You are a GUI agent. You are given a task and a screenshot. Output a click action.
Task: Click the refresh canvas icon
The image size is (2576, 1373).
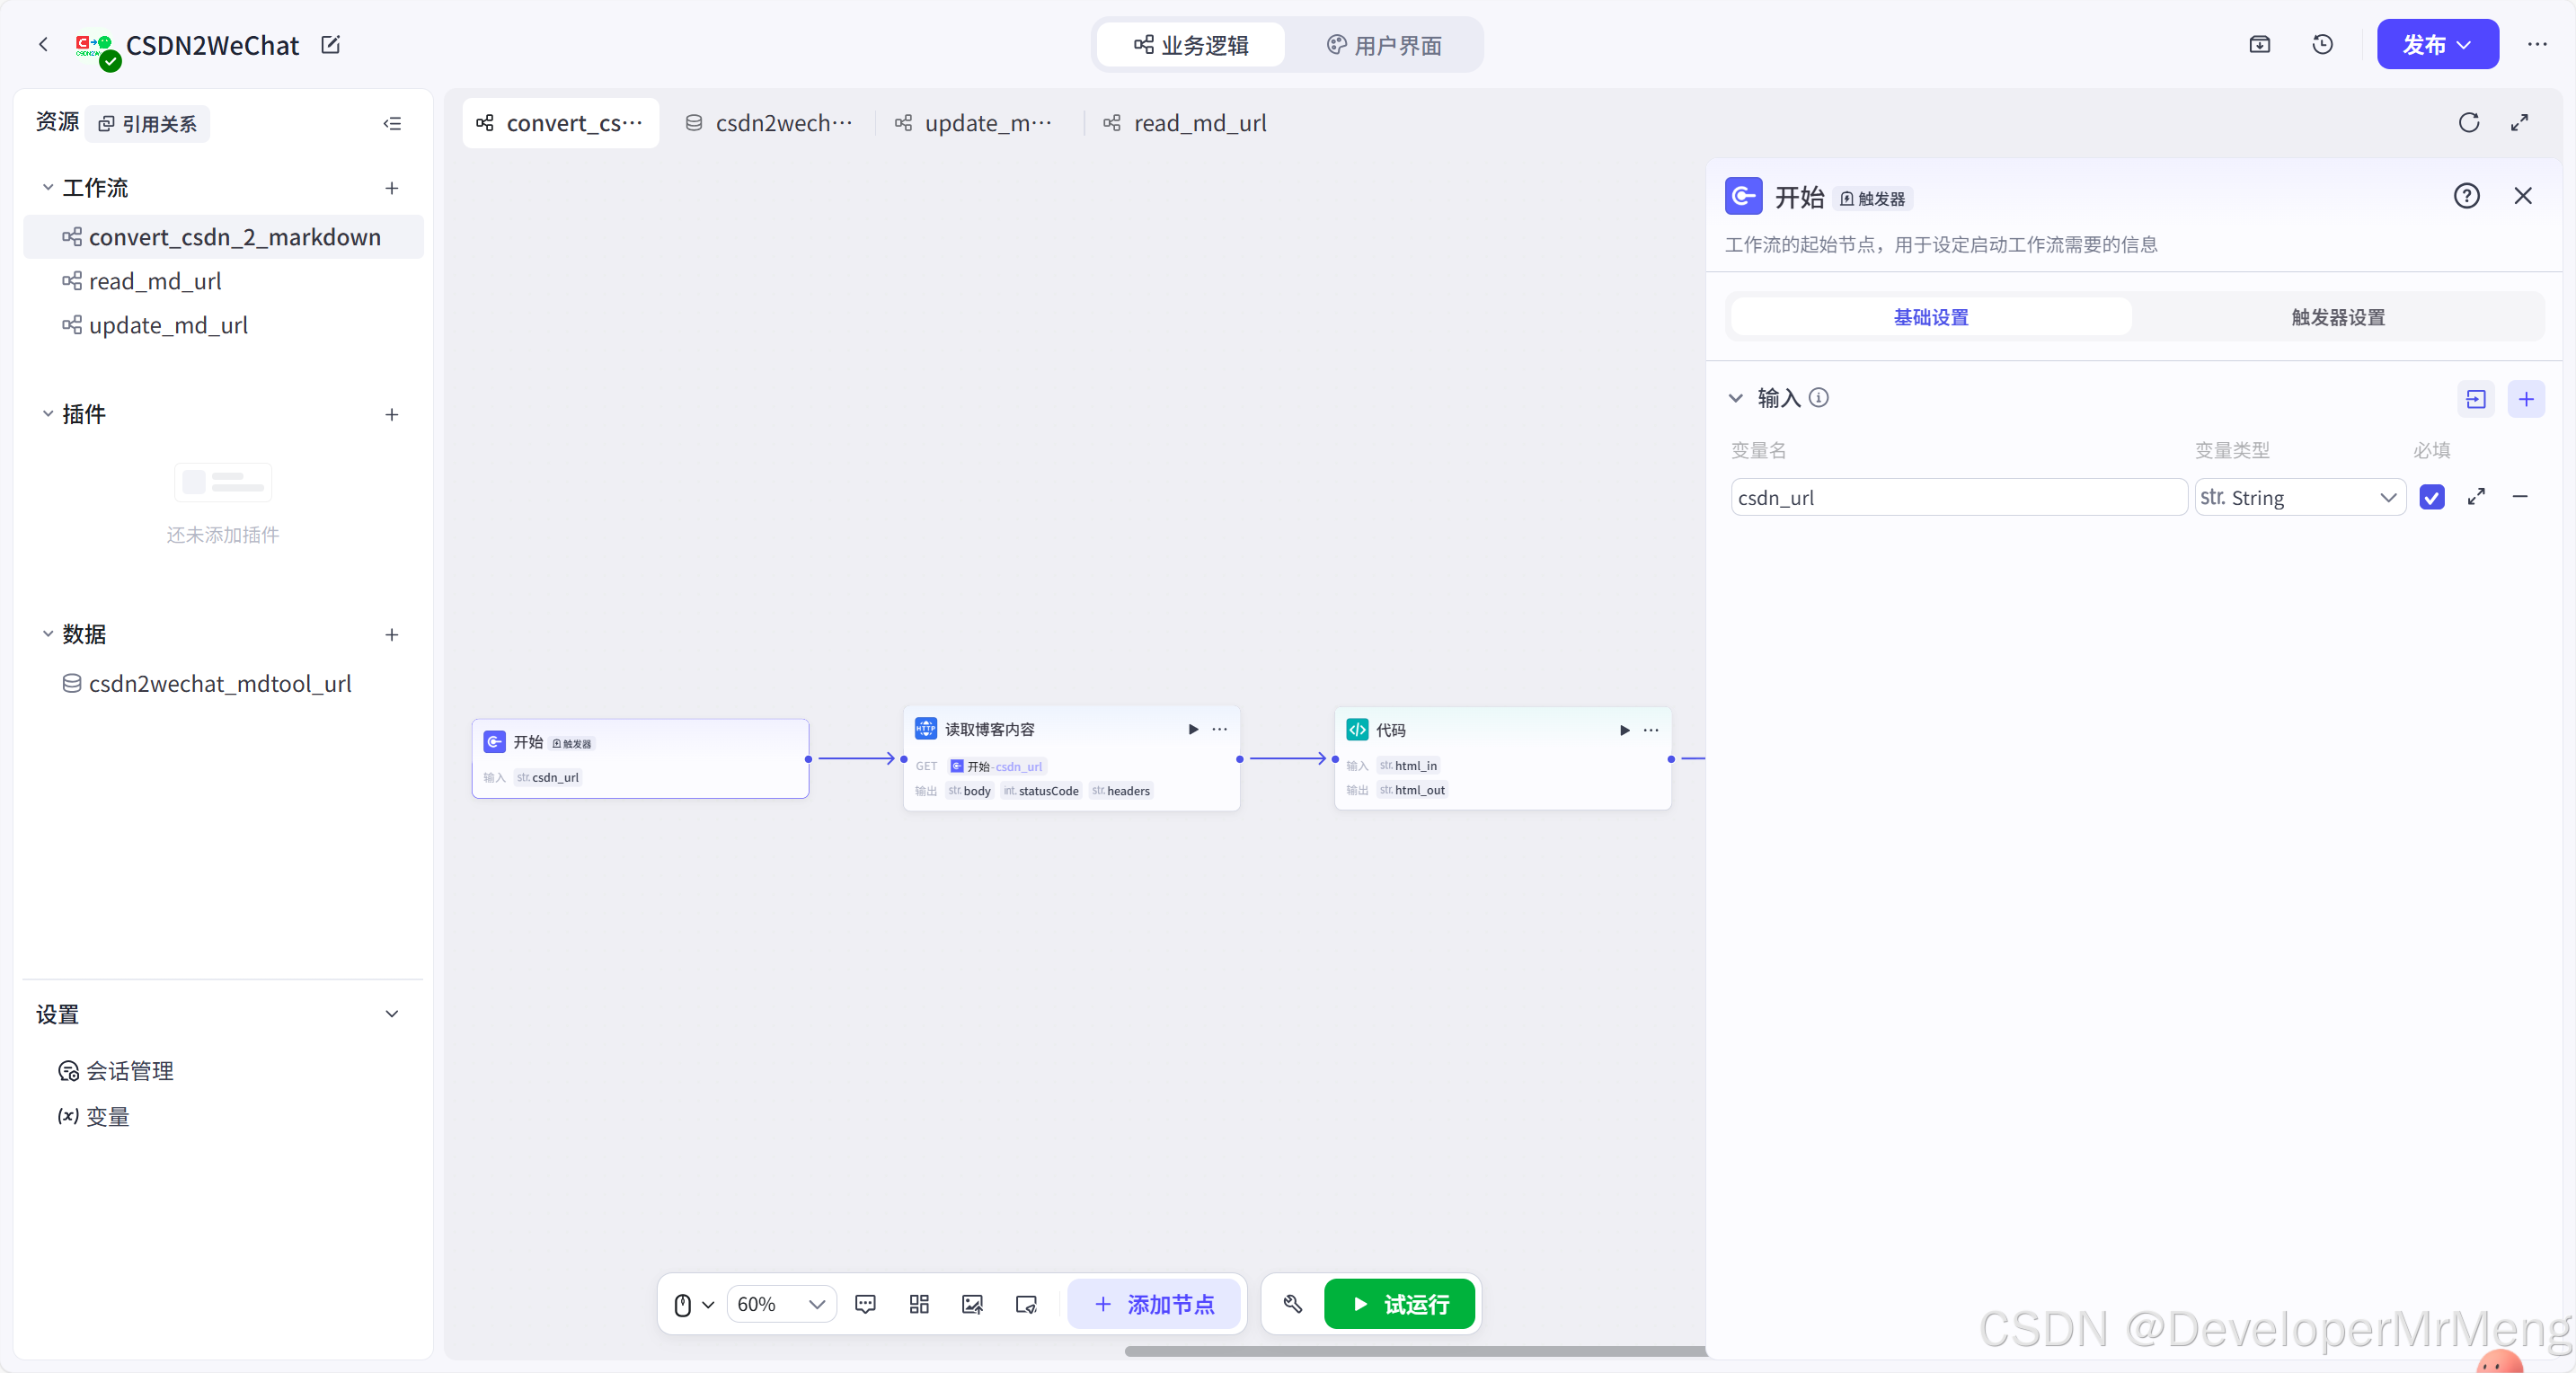pyautogui.click(x=2468, y=123)
